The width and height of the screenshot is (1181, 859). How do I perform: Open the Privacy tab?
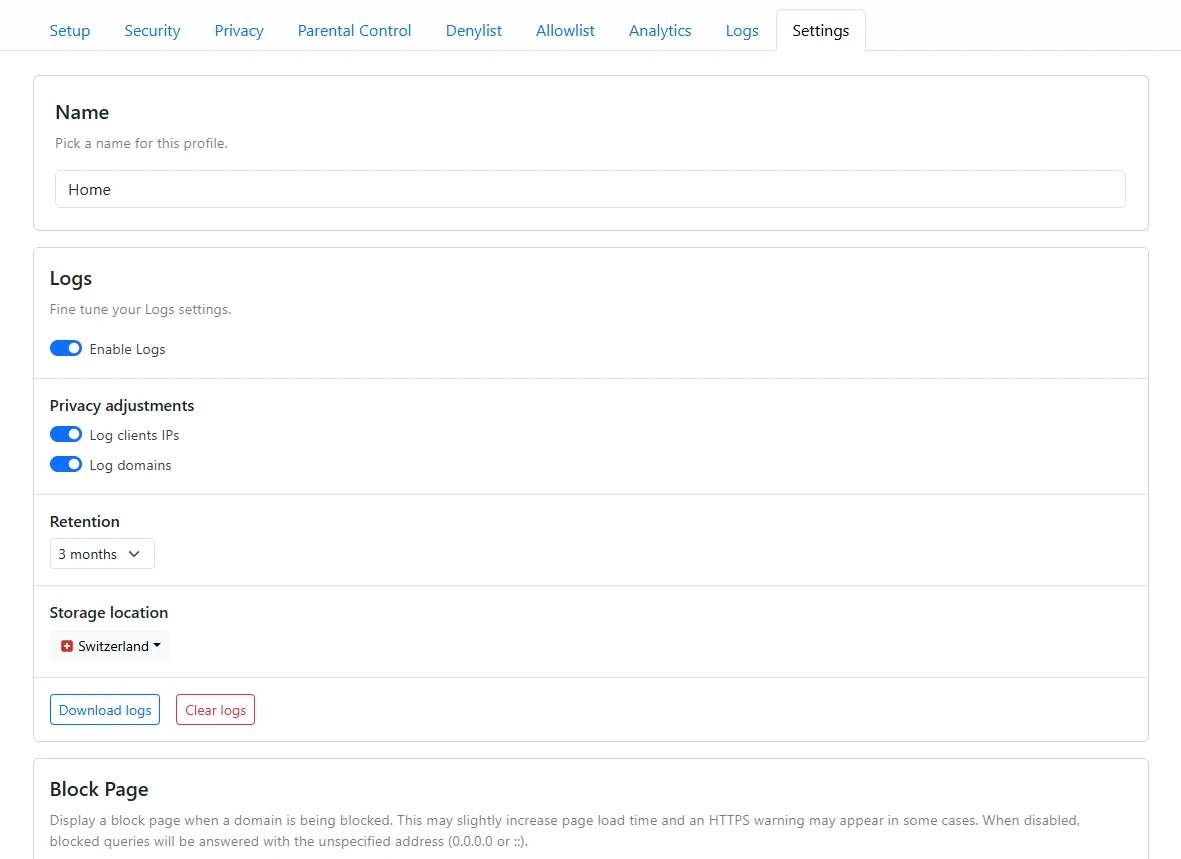coord(238,31)
